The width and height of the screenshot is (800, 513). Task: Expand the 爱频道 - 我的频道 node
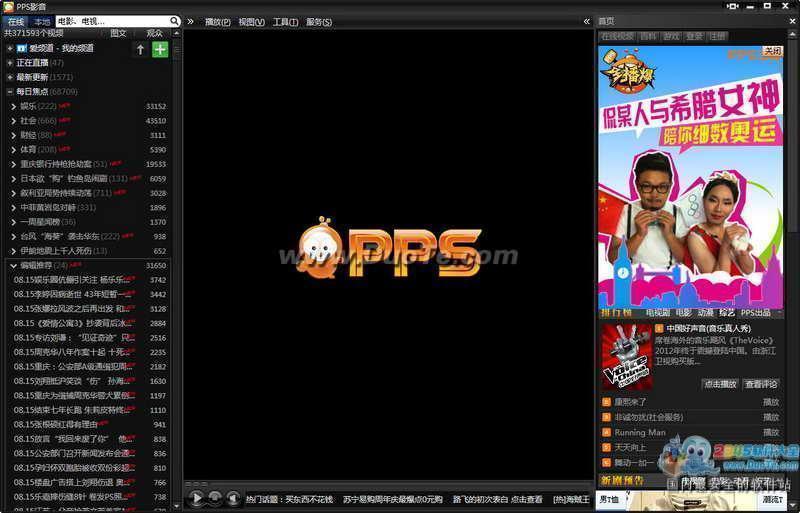click(x=10, y=48)
